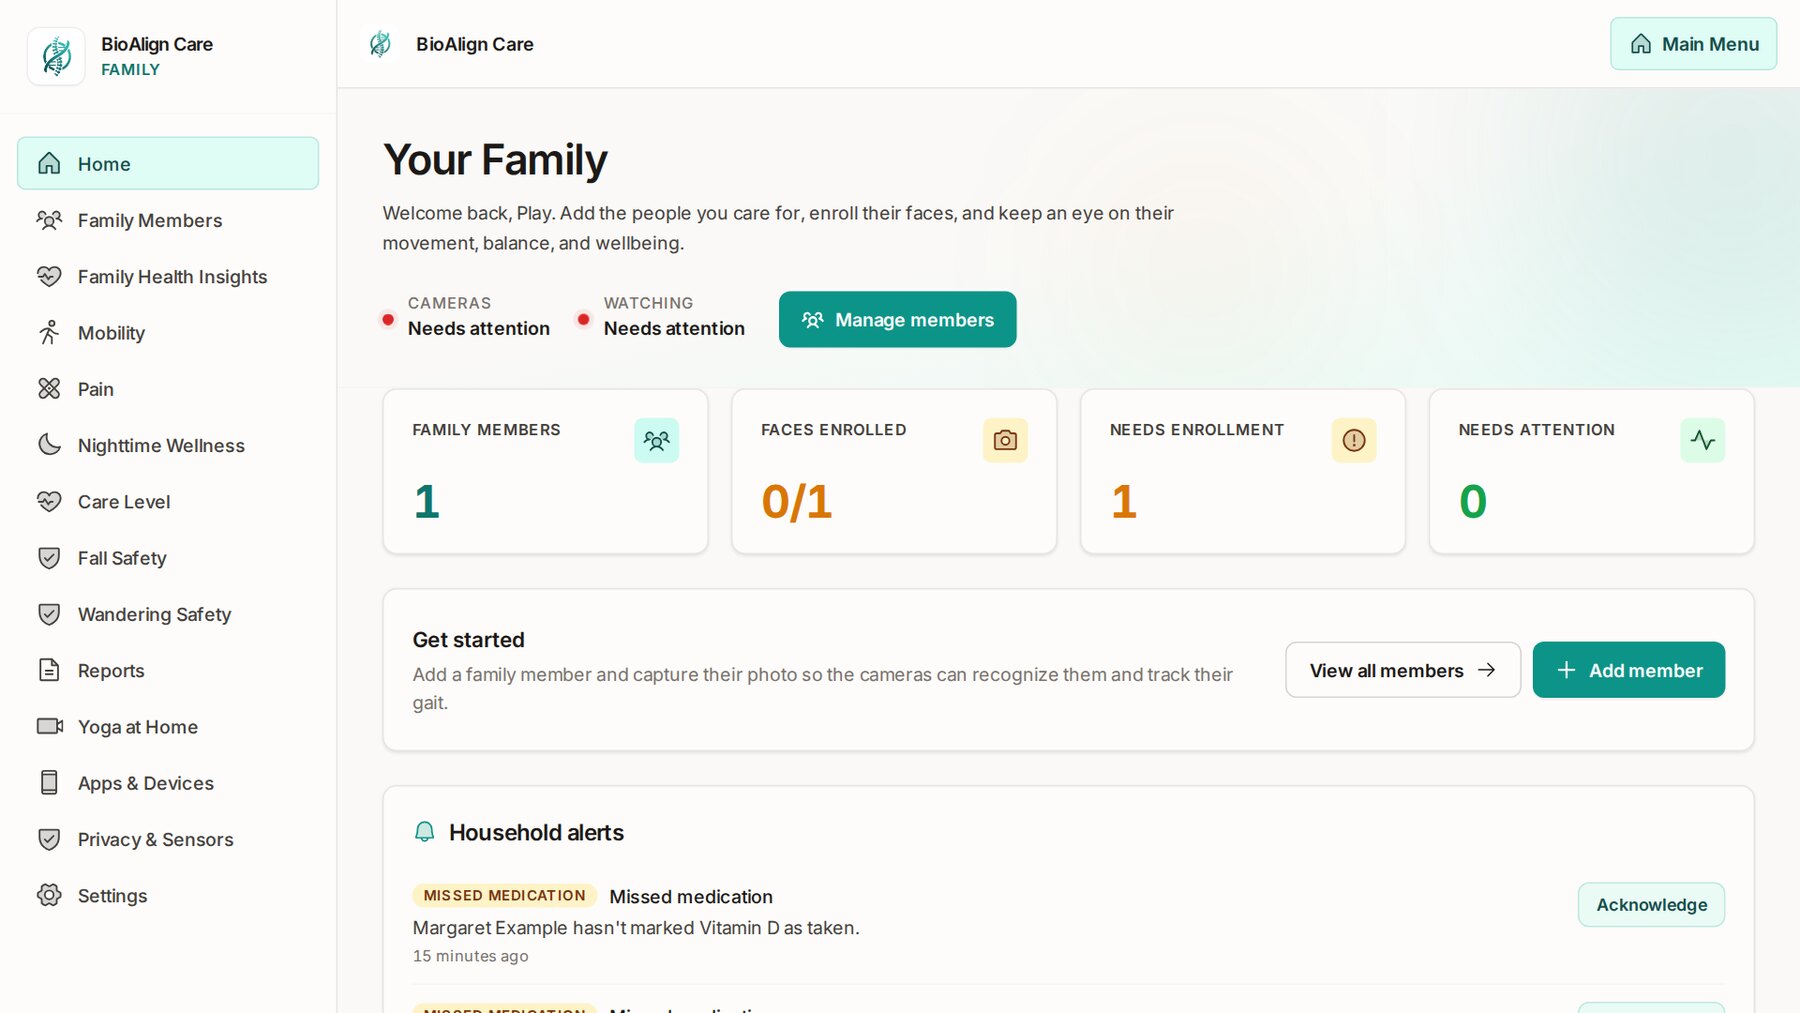Open Yoga at Home
Image resolution: width=1800 pixels, height=1013 pixels.
tap(168, 726)
